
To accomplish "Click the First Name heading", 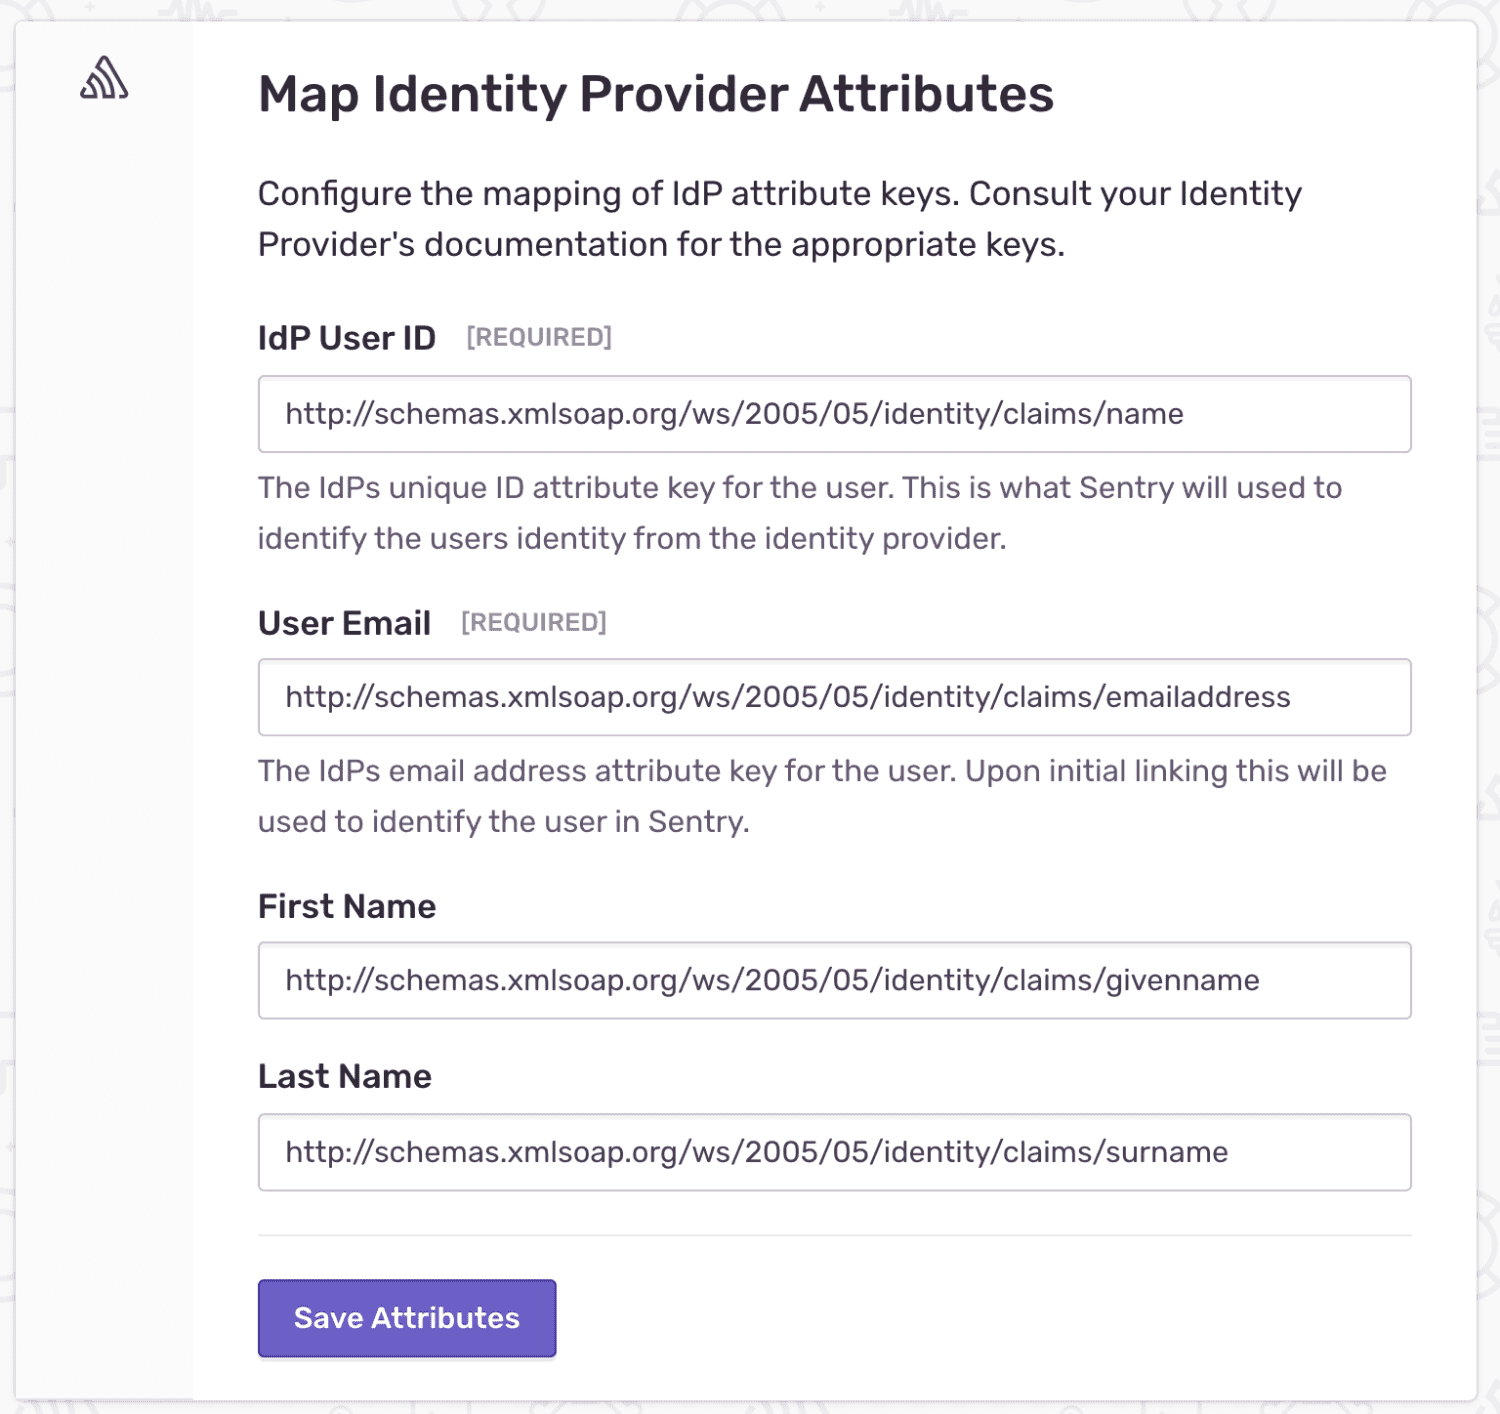I will click(347, 906).
